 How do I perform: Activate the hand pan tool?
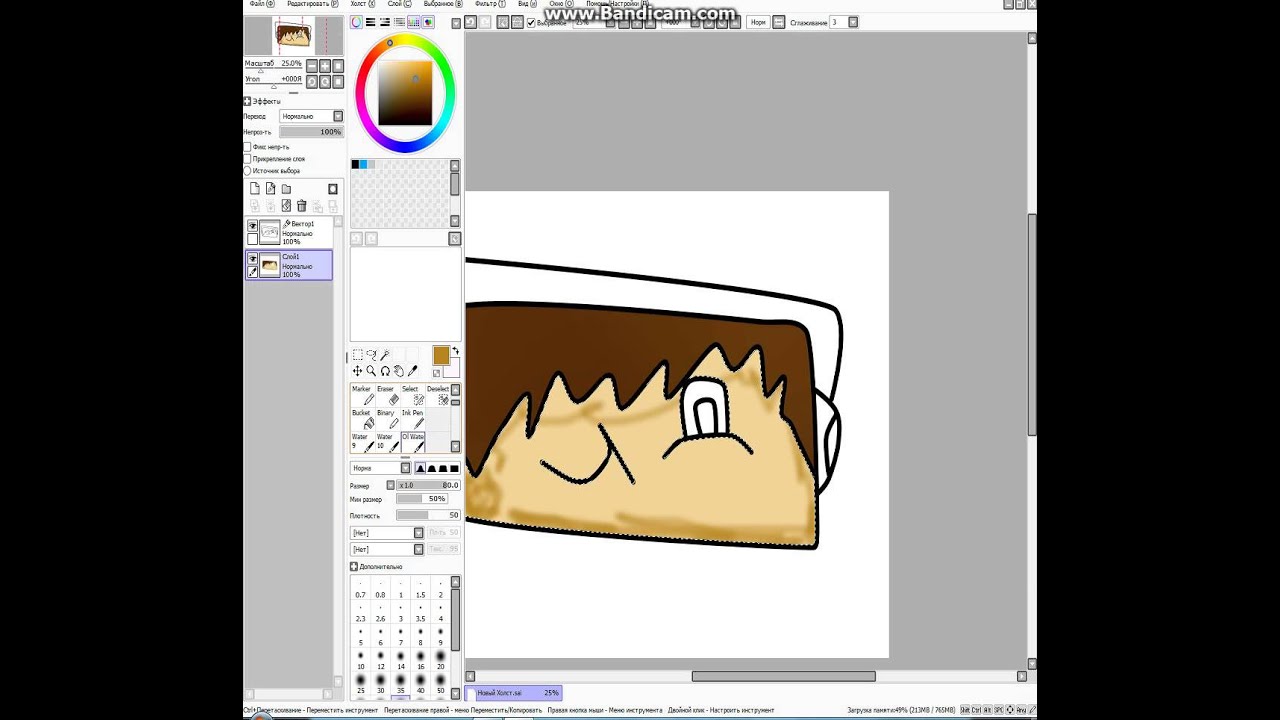[x=398, y=371]
